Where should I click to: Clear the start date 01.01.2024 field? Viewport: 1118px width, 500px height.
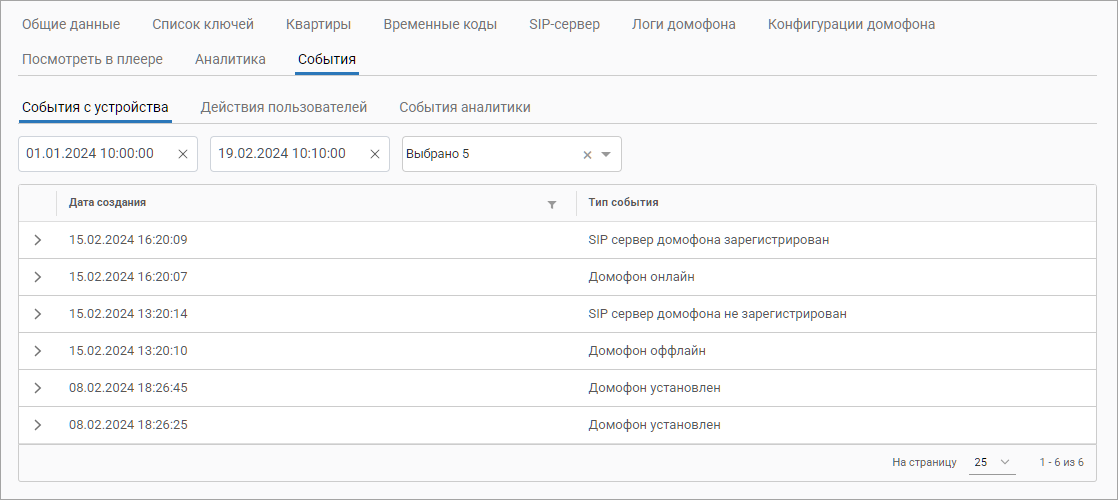coord(183,154)
